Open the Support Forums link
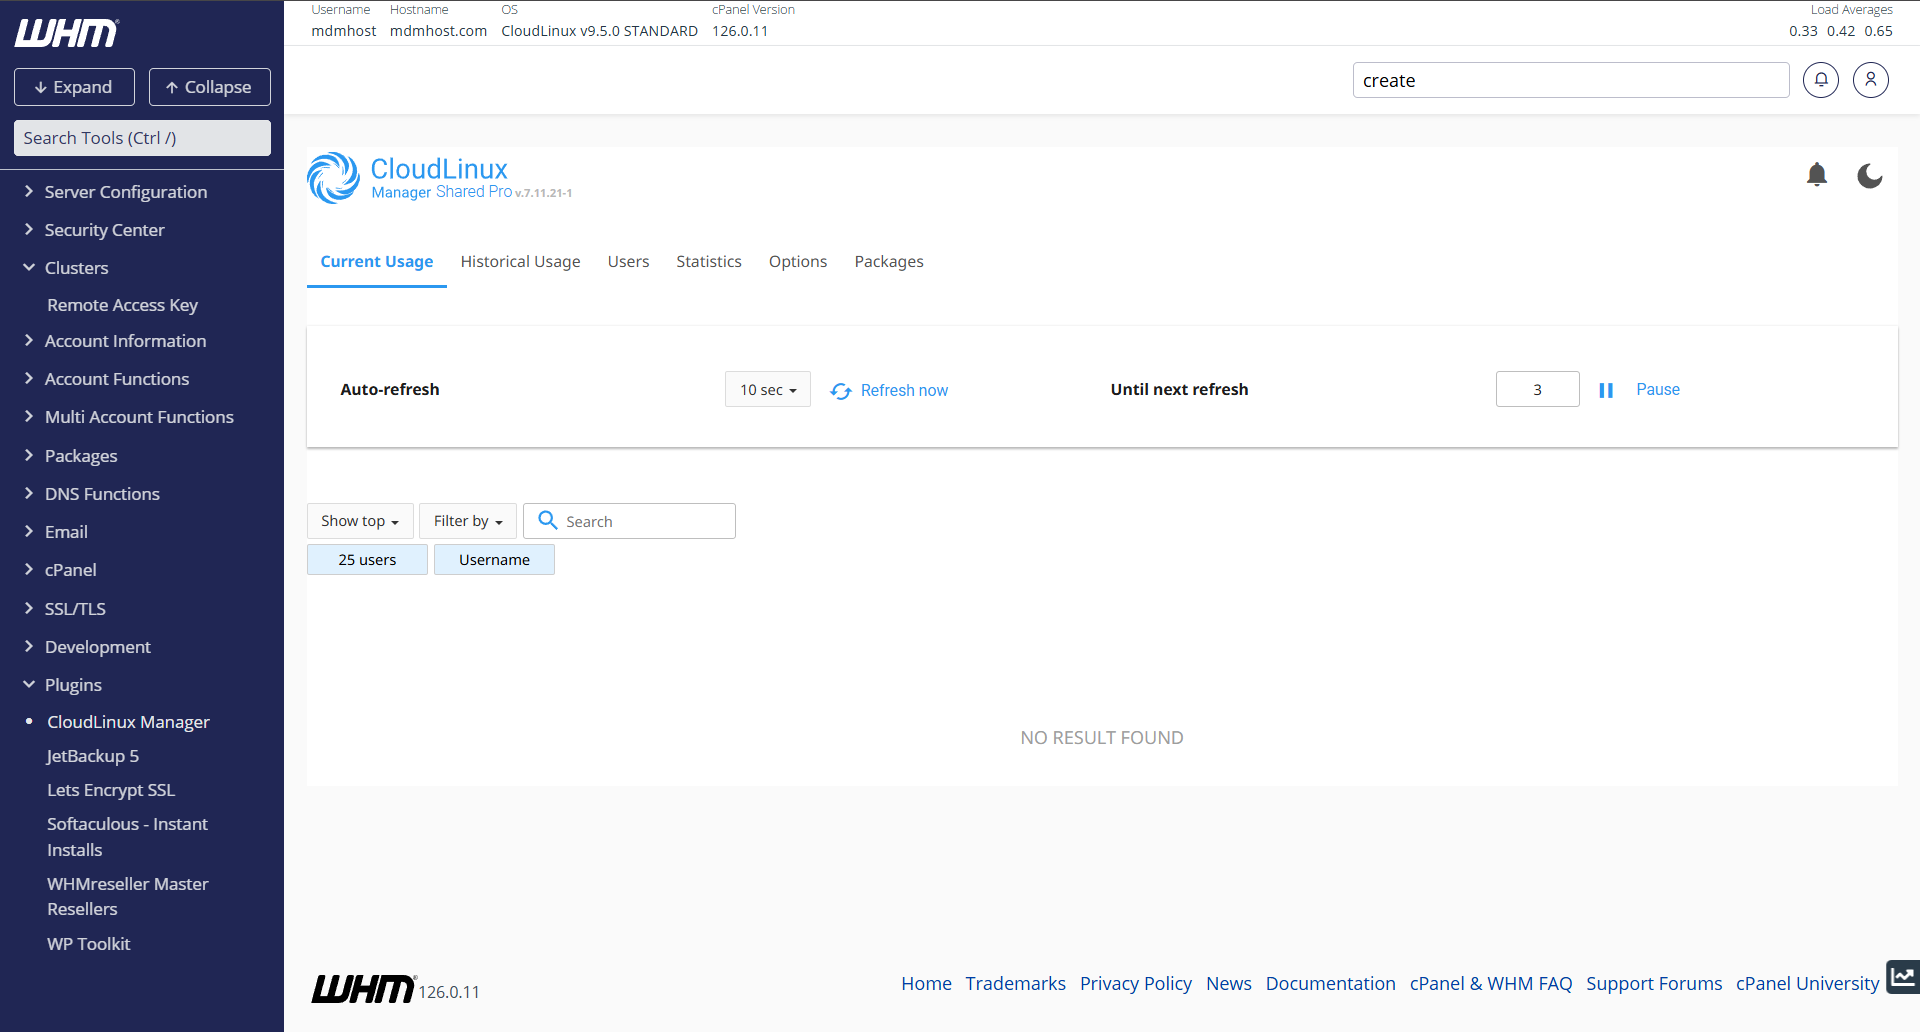Viewport: 1920px width, 1032px height. pos(1654,983)
